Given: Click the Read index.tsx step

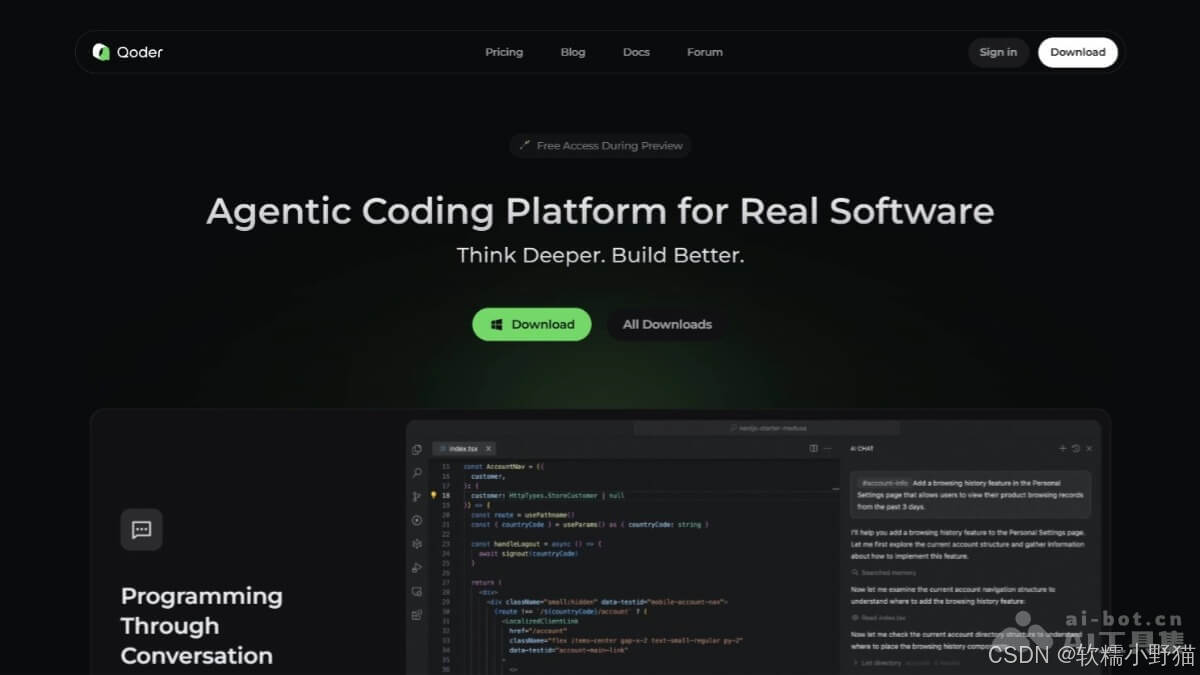Looking at the screenshot, I should tap(878, 618).
